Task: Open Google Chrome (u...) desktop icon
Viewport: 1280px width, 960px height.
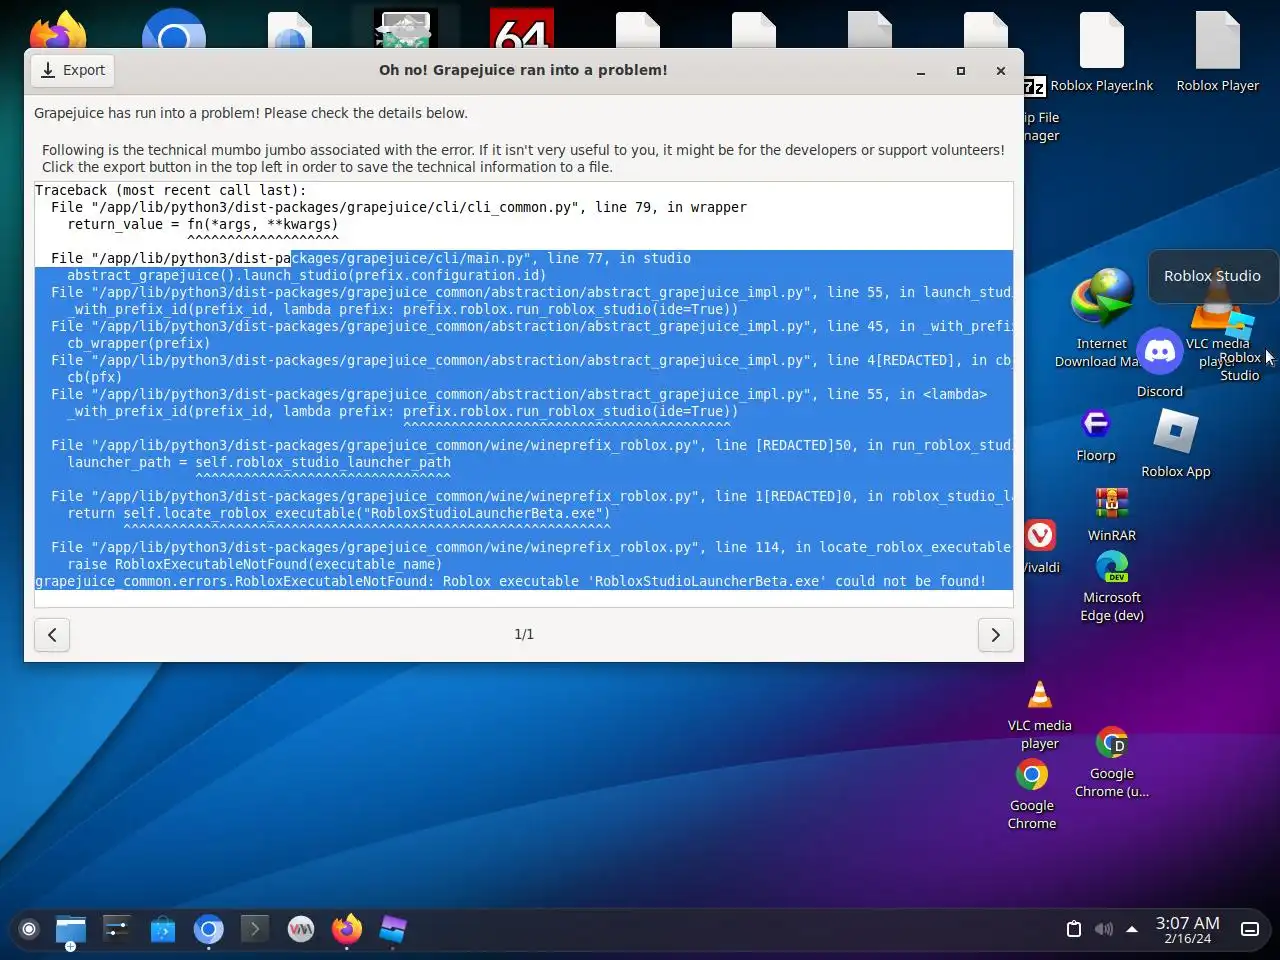Action: (x=1112, y=762)
